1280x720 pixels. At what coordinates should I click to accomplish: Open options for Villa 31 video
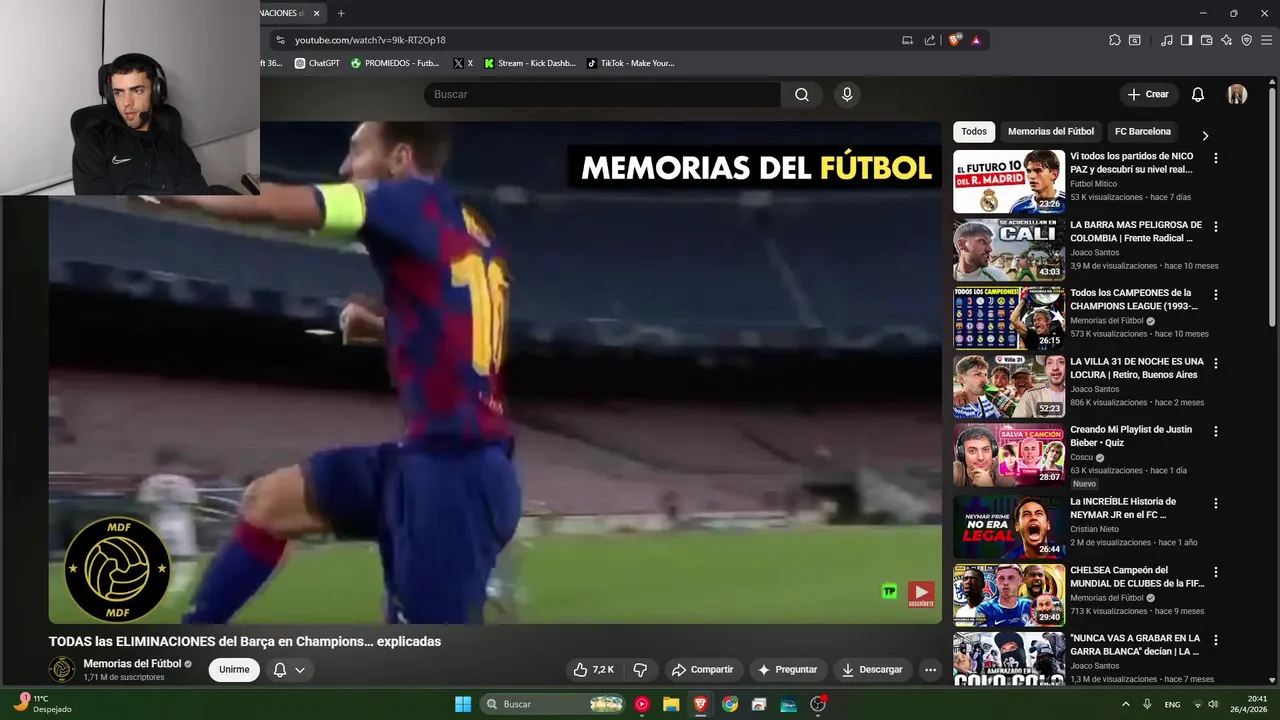1216,363
